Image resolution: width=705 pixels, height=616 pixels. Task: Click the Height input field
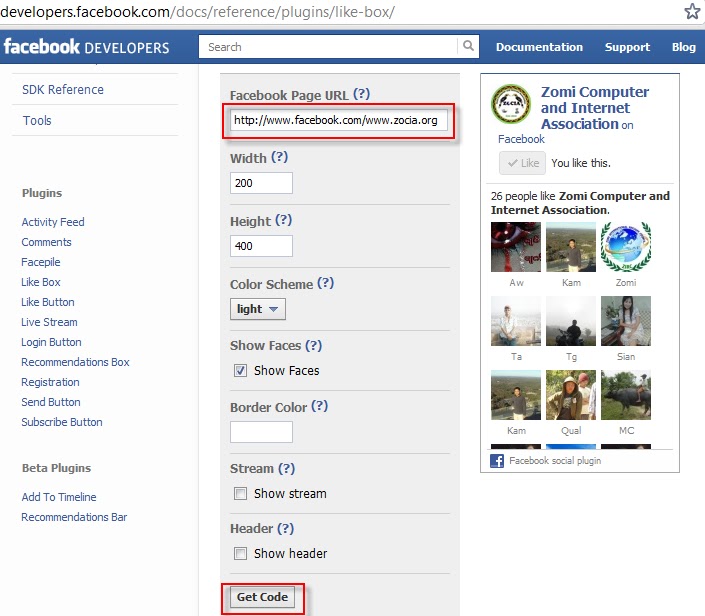[x=261, y=246]
